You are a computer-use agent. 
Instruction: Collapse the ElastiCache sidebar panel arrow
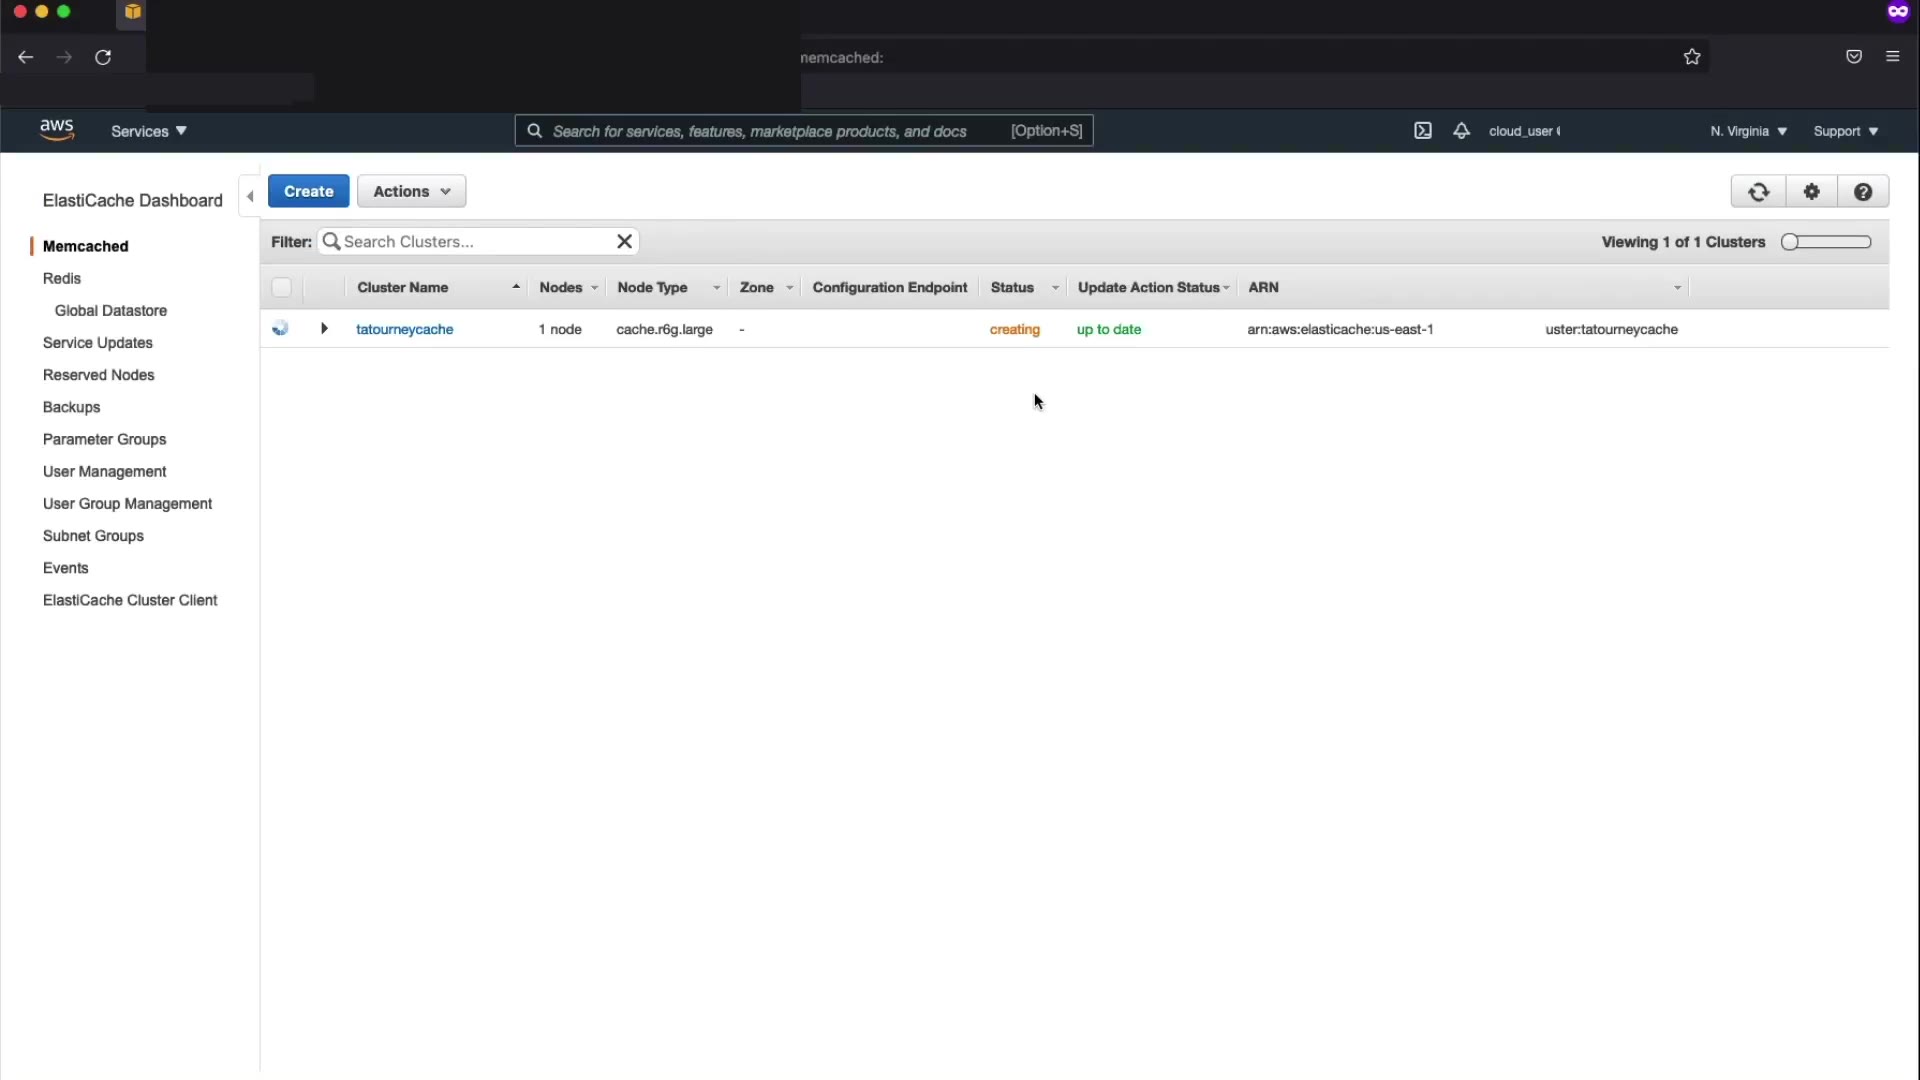coord(250,196)
